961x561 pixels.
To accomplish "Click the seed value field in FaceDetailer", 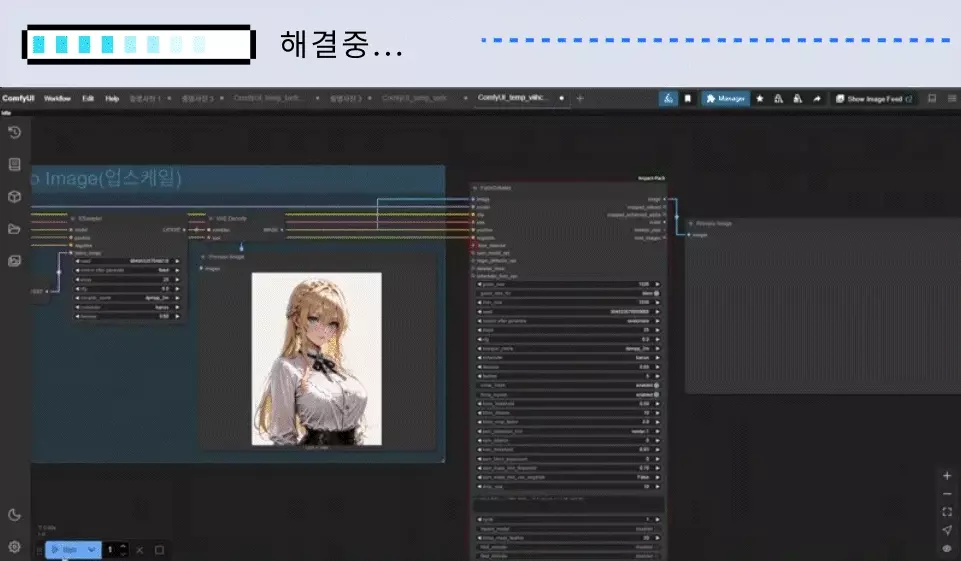I will 568,311.
